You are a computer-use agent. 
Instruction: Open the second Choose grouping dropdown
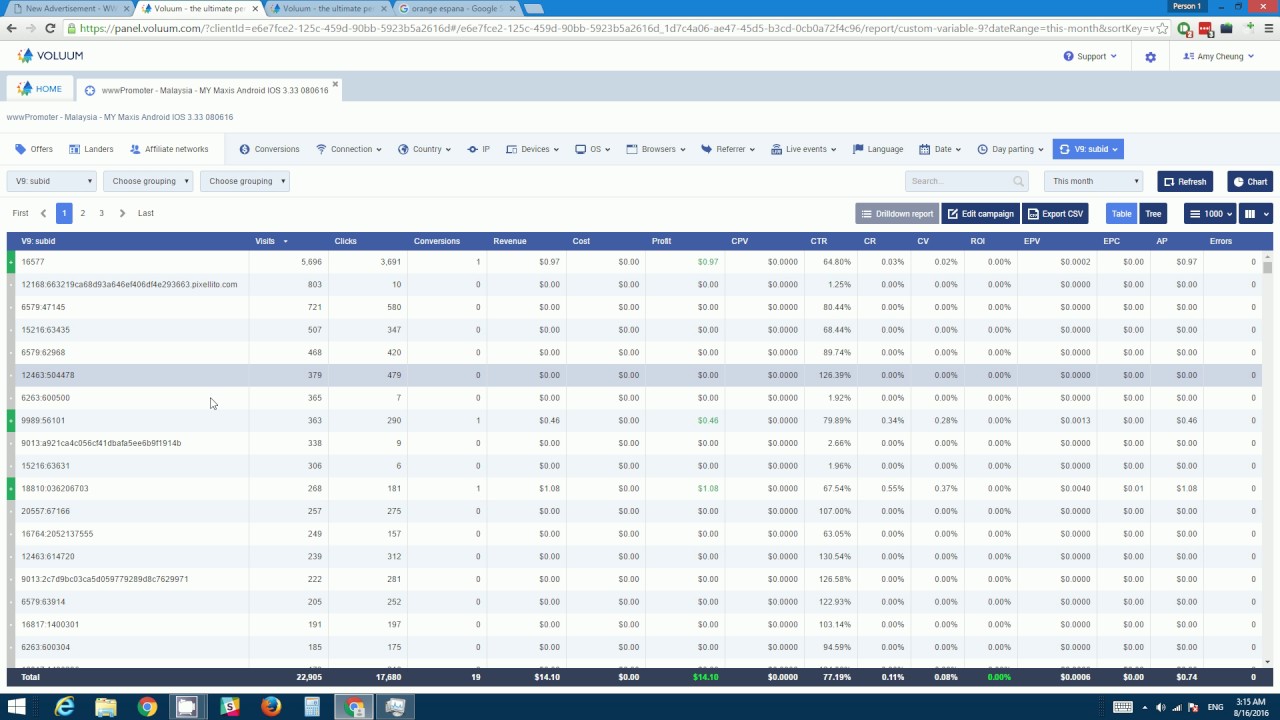click(x=245, y=181)
